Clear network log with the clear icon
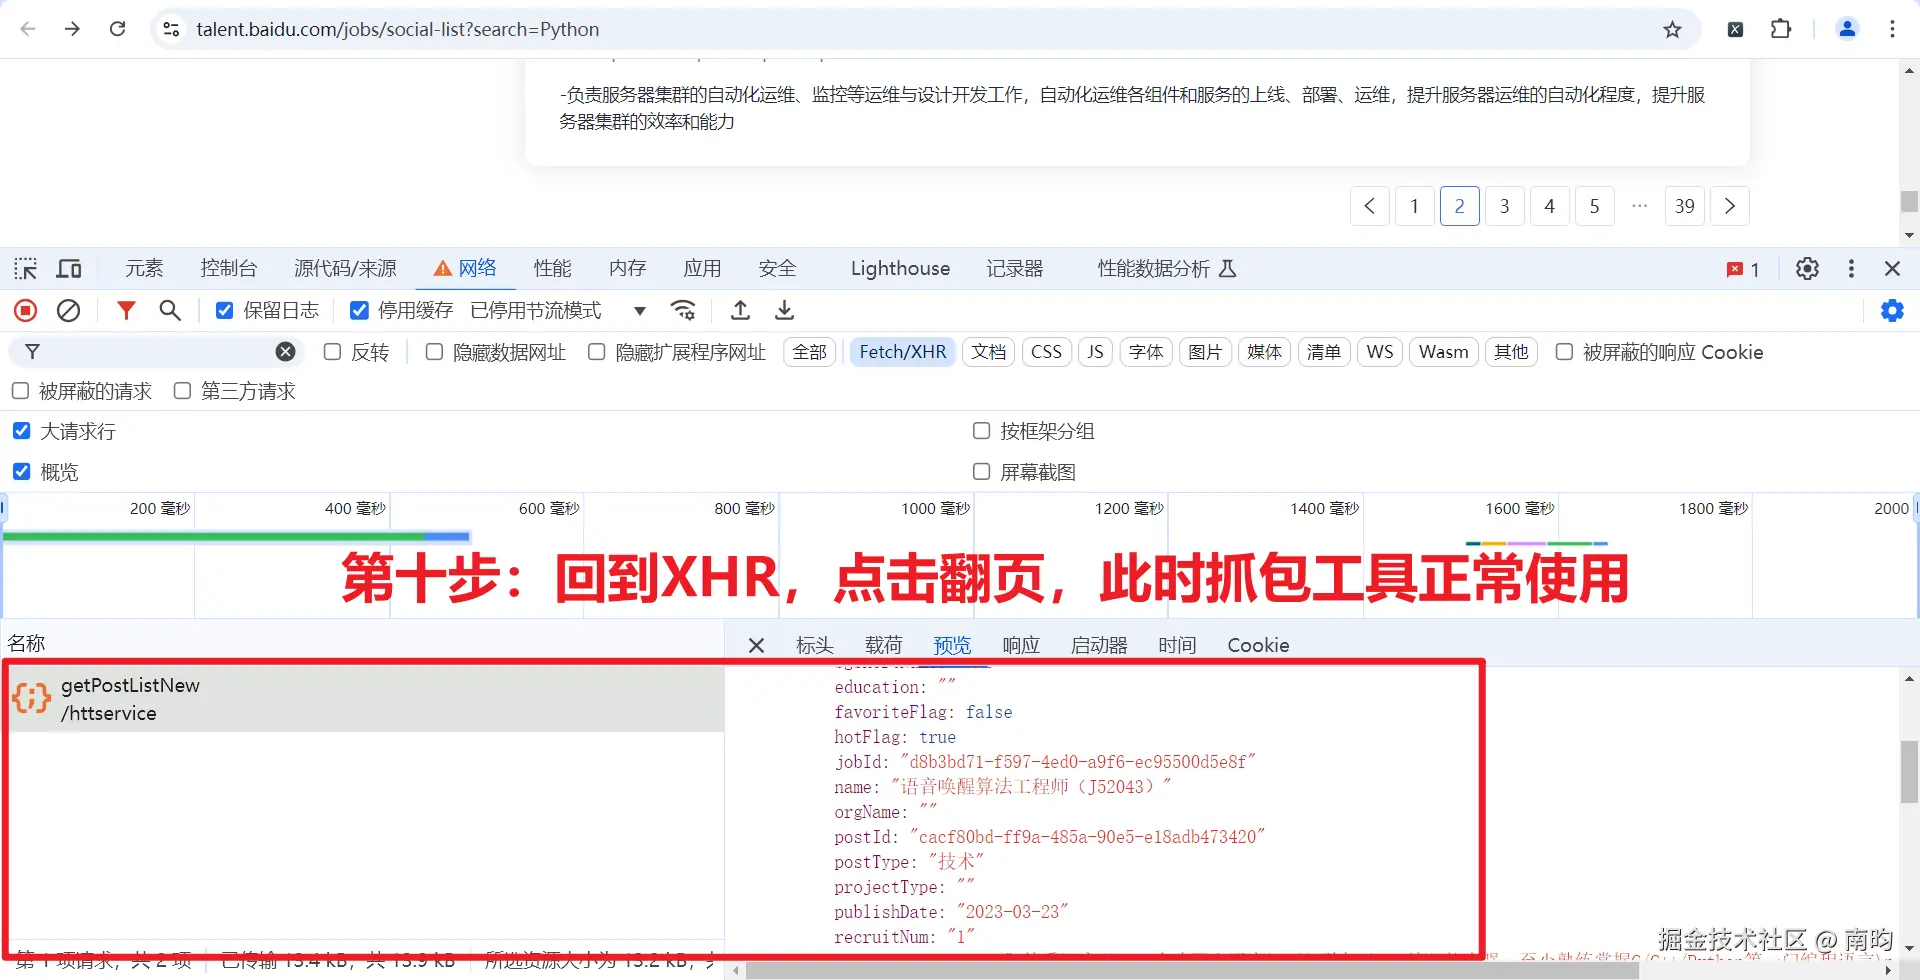 point(68,310)
